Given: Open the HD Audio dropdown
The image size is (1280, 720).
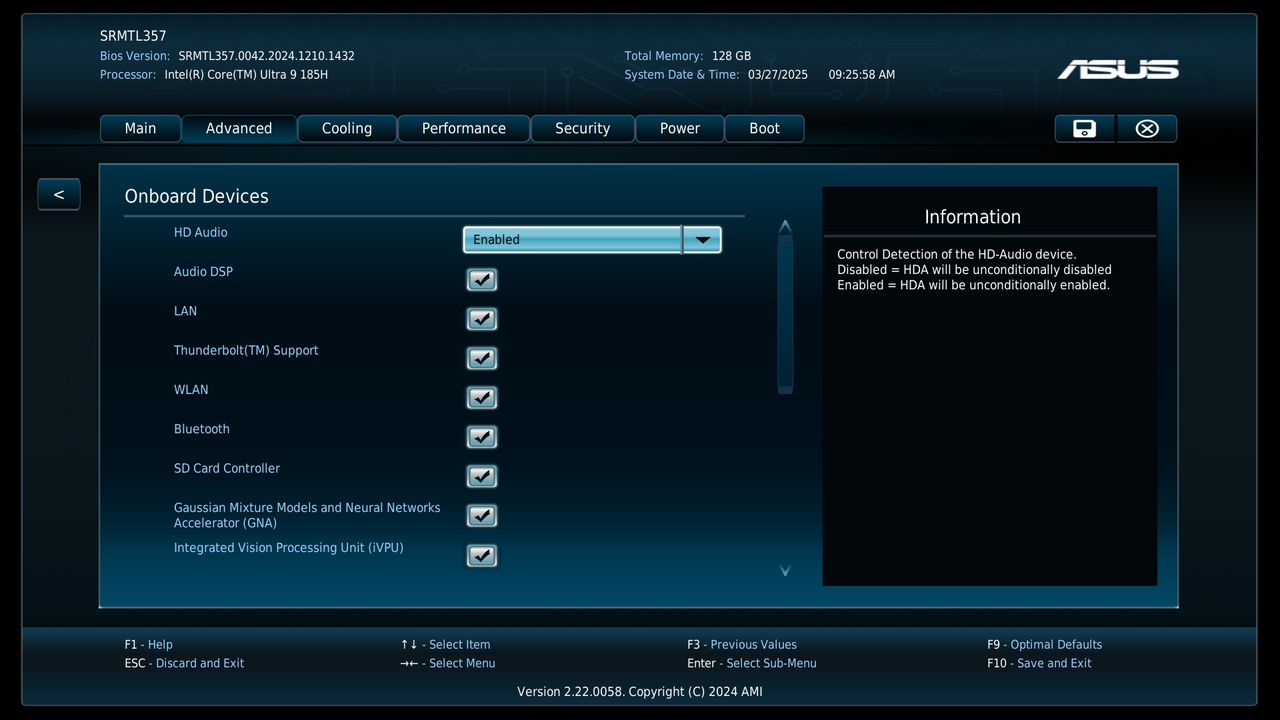Looking at the screenshot, I should 592,240.
